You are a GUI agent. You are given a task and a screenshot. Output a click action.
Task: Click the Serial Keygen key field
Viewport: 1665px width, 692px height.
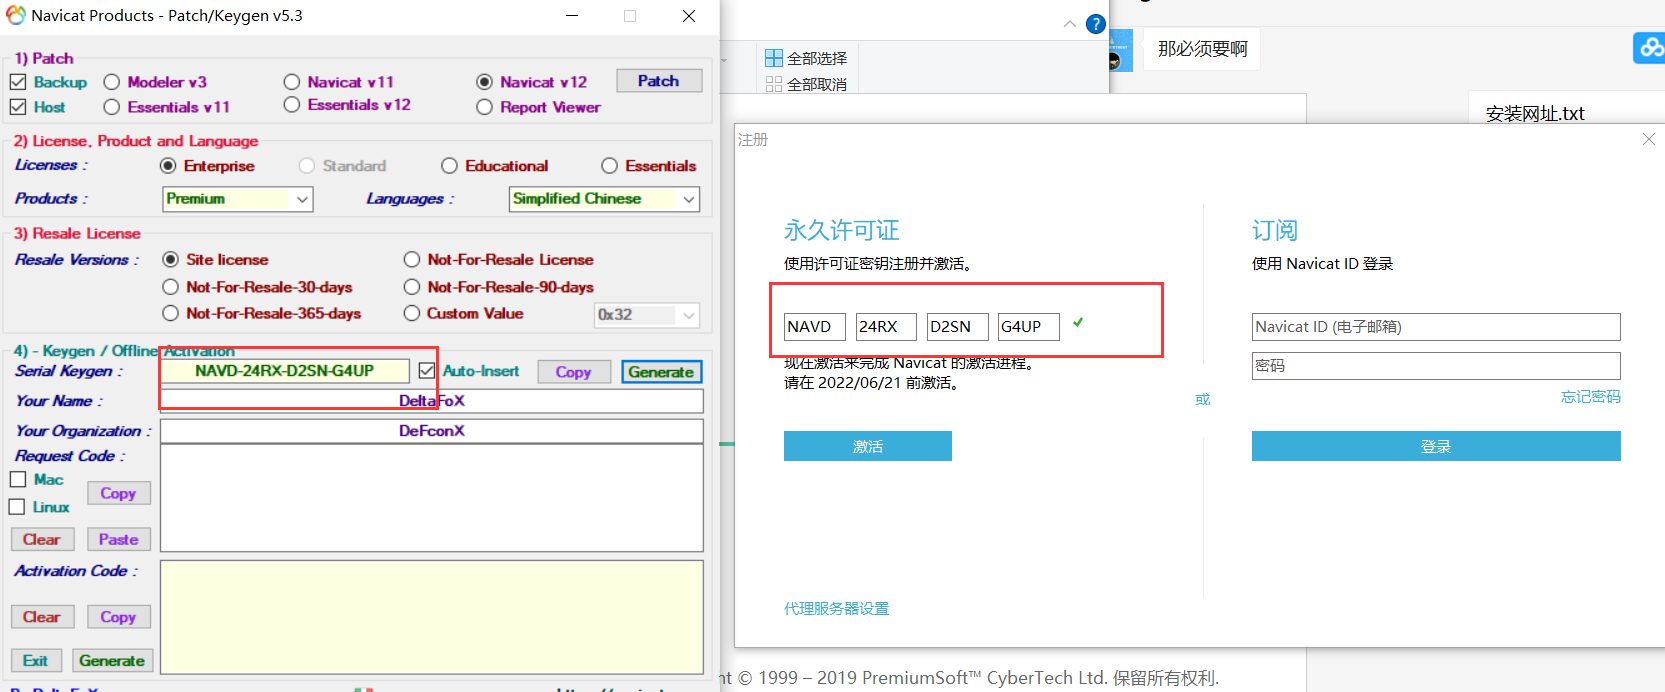[x=285, y=371]
